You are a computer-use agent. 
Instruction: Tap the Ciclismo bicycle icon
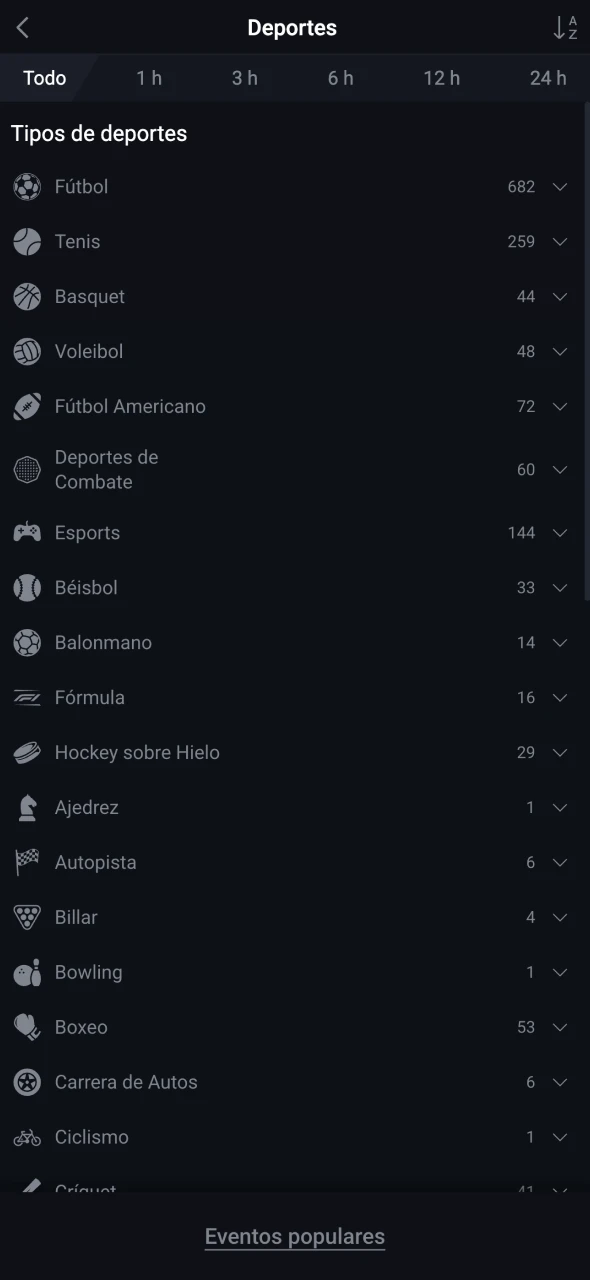[27, 1138]
